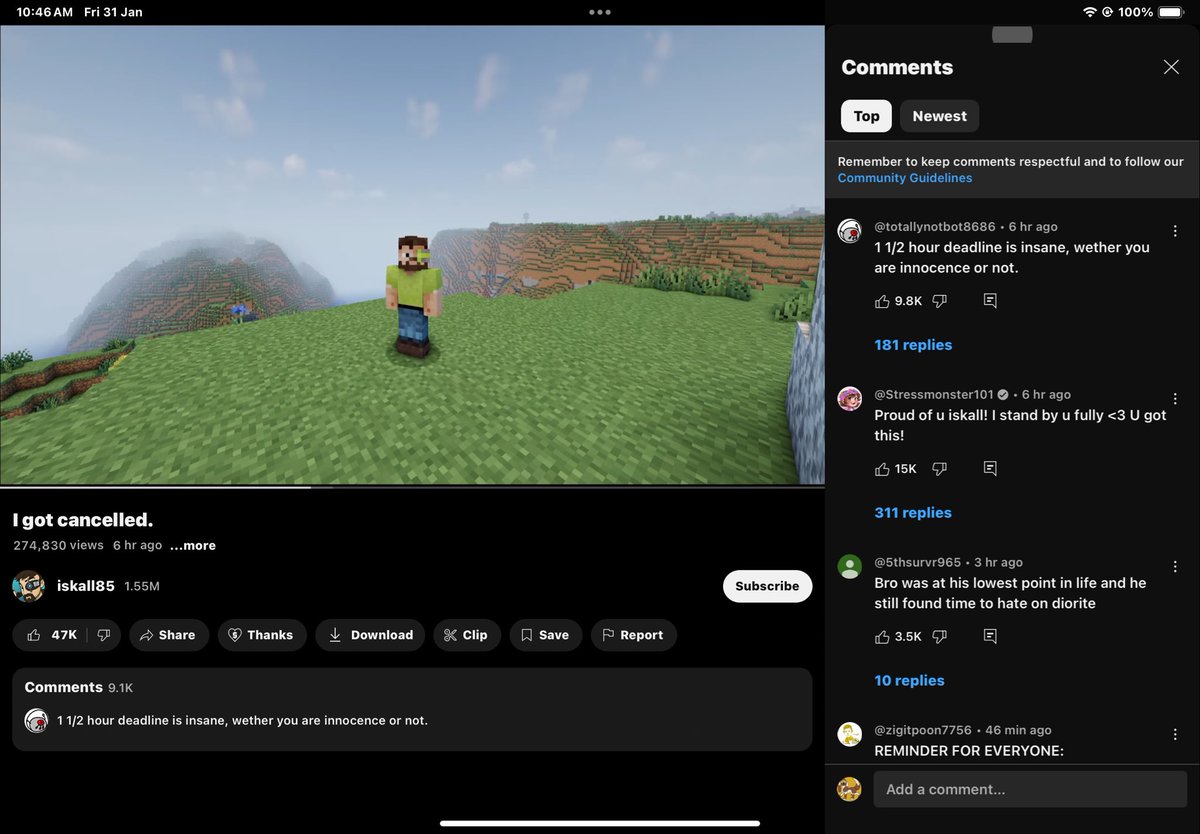Screen dimensions: 1200x834
Task: Open Stressmonster101 profile avatar
Action: click(x=849, y=399)
